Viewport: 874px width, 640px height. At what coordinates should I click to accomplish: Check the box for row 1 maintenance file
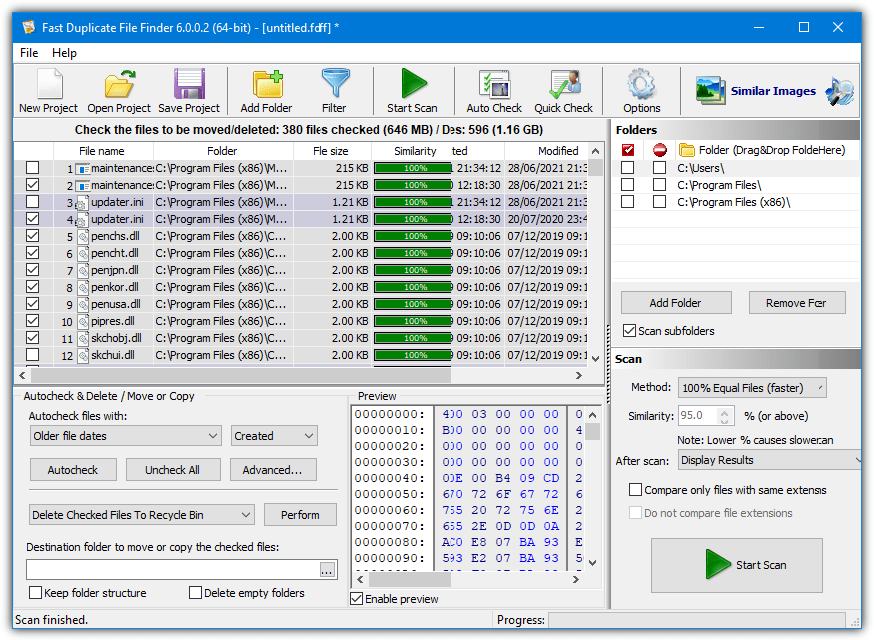coord(33,168)
